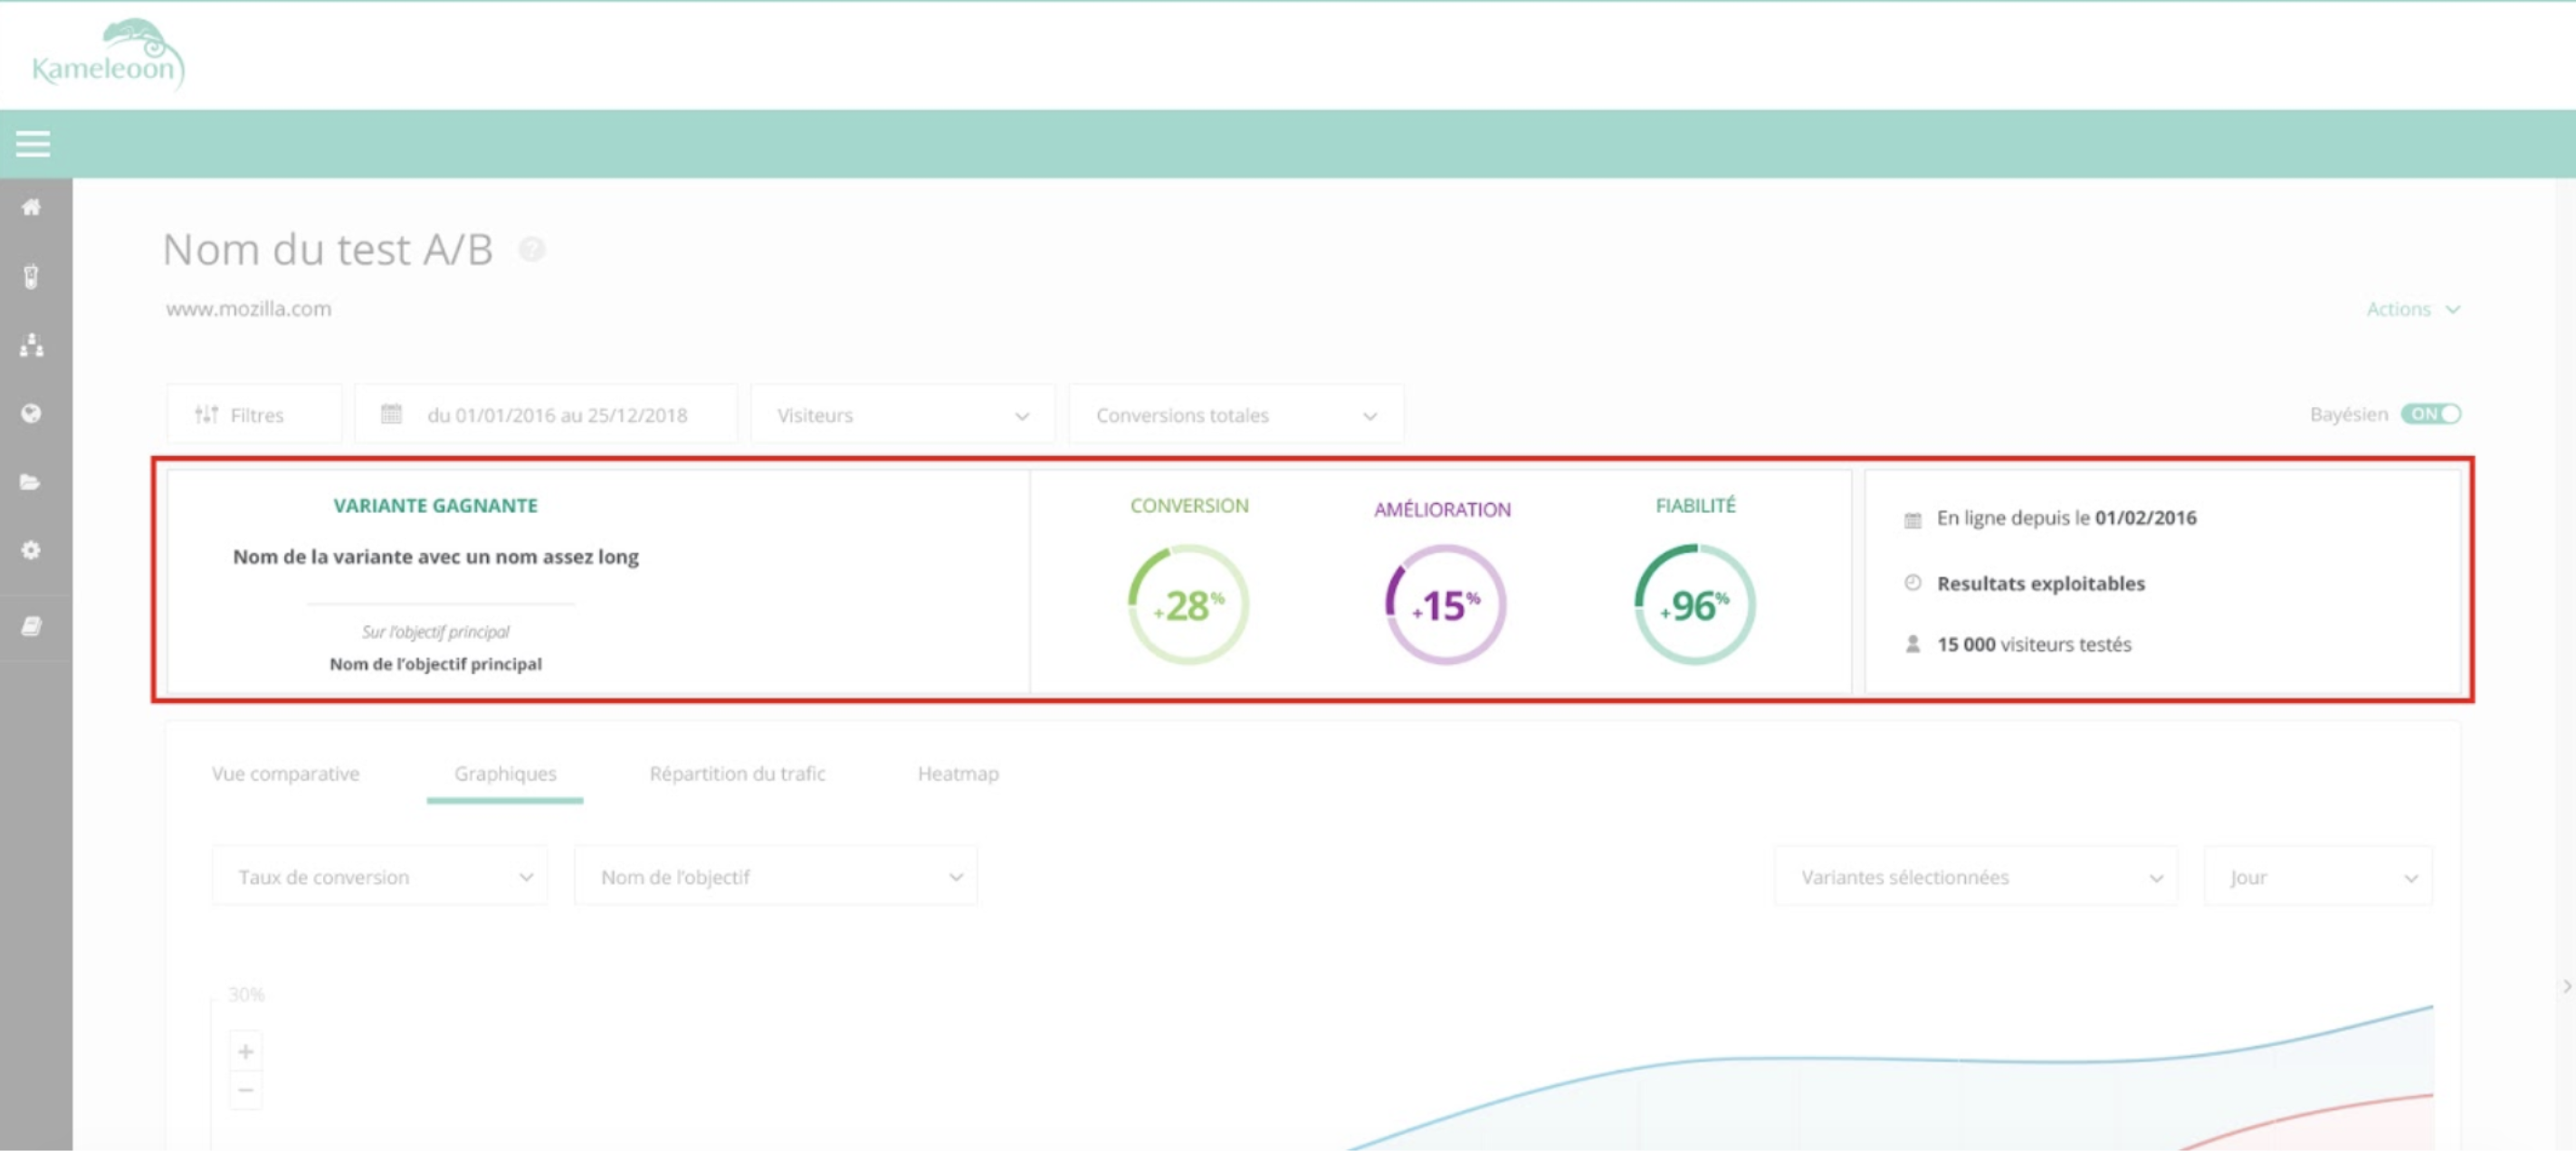This screenshot has width=2576, height=1151.
Task: Switch to Vue comparative tab
Action: (285, 773)
